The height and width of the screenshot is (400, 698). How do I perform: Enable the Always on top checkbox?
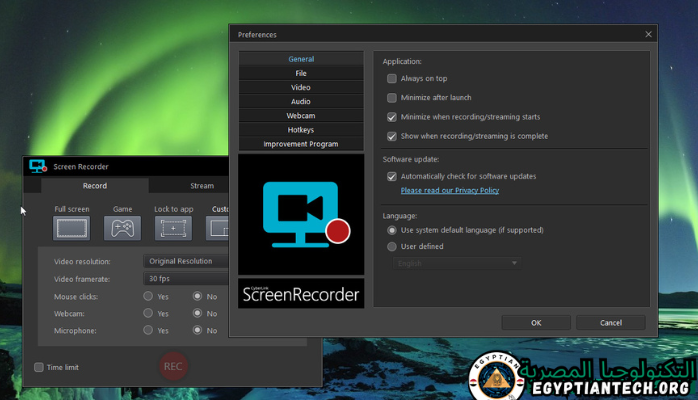(x=392, y=78)
